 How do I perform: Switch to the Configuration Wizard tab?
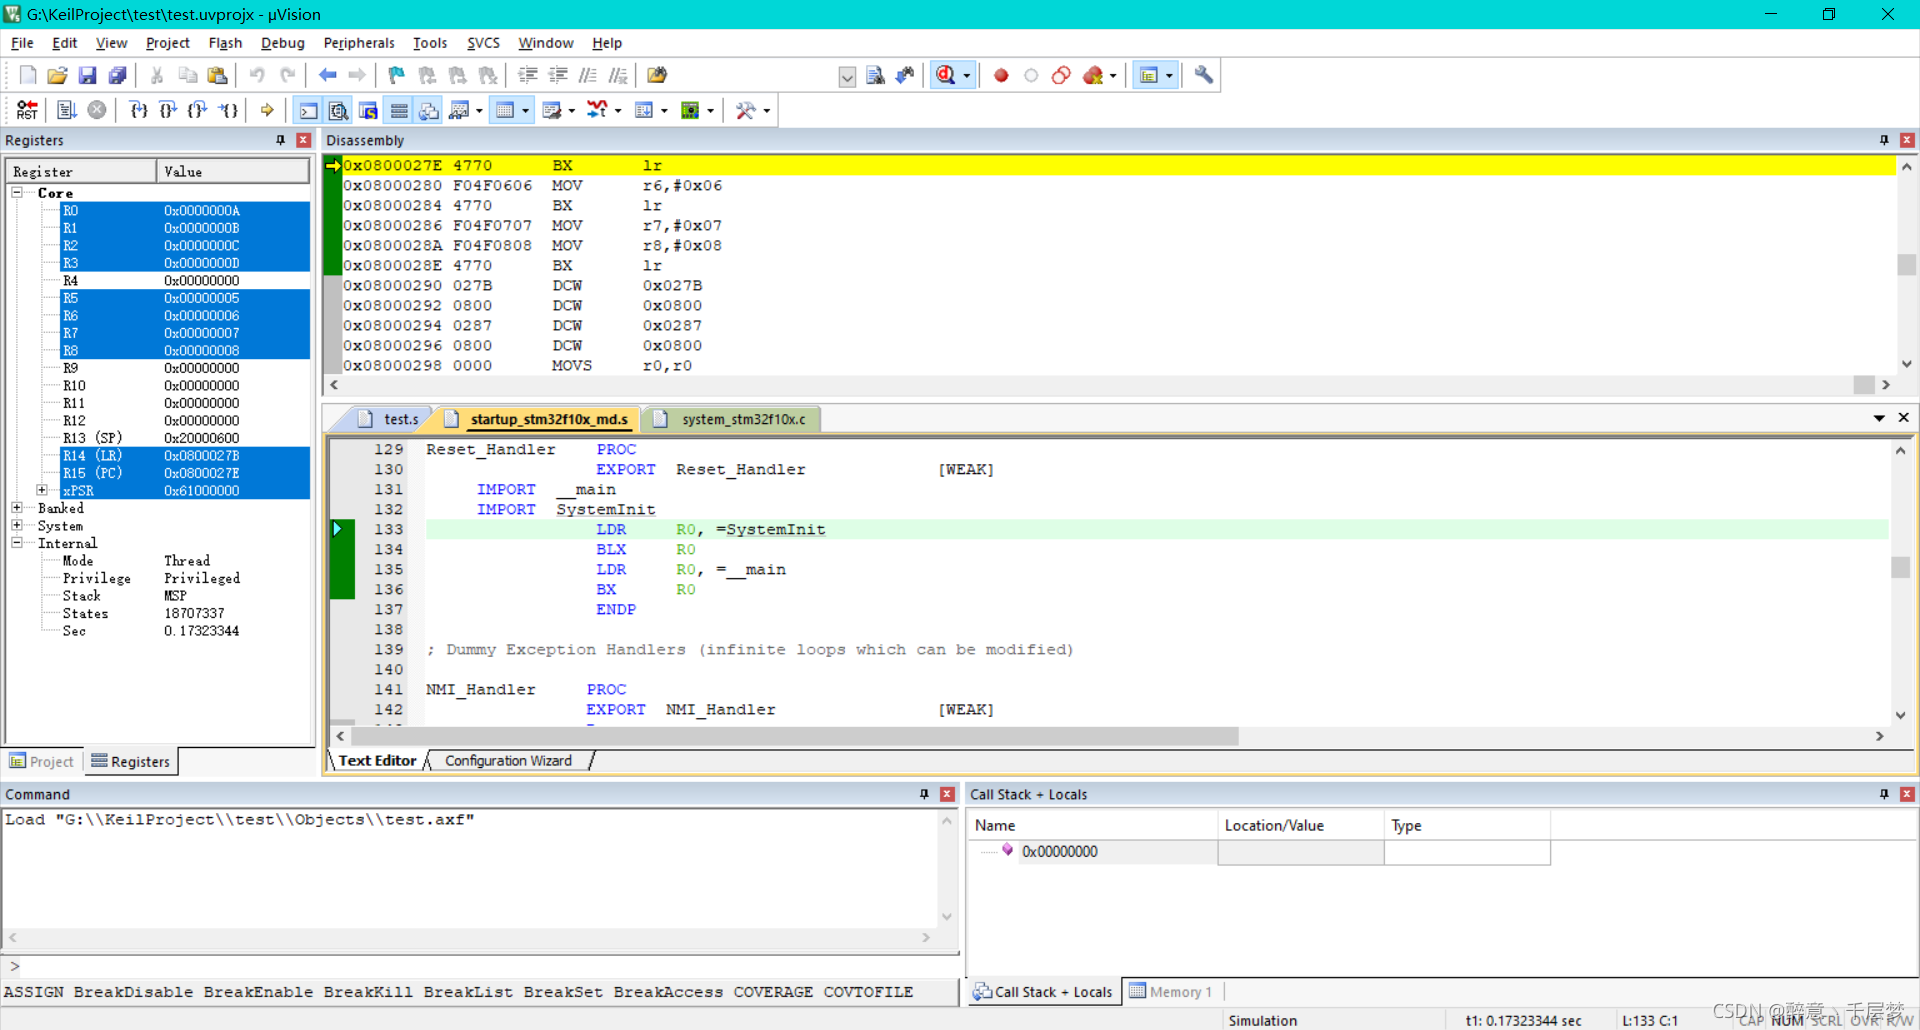(x=509, y=761)
